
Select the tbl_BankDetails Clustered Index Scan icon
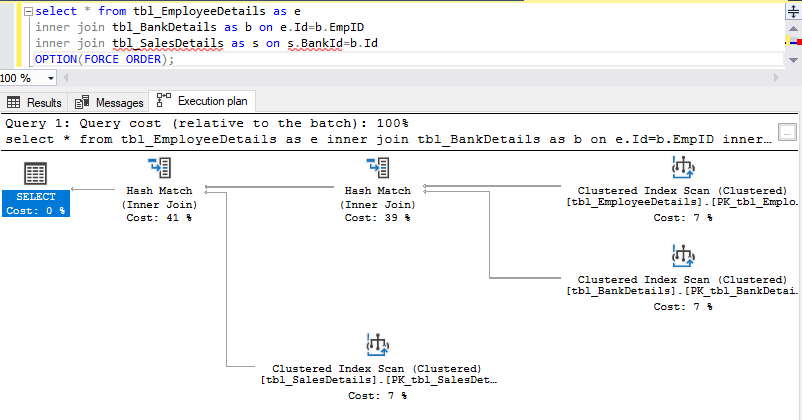point(683,256)
